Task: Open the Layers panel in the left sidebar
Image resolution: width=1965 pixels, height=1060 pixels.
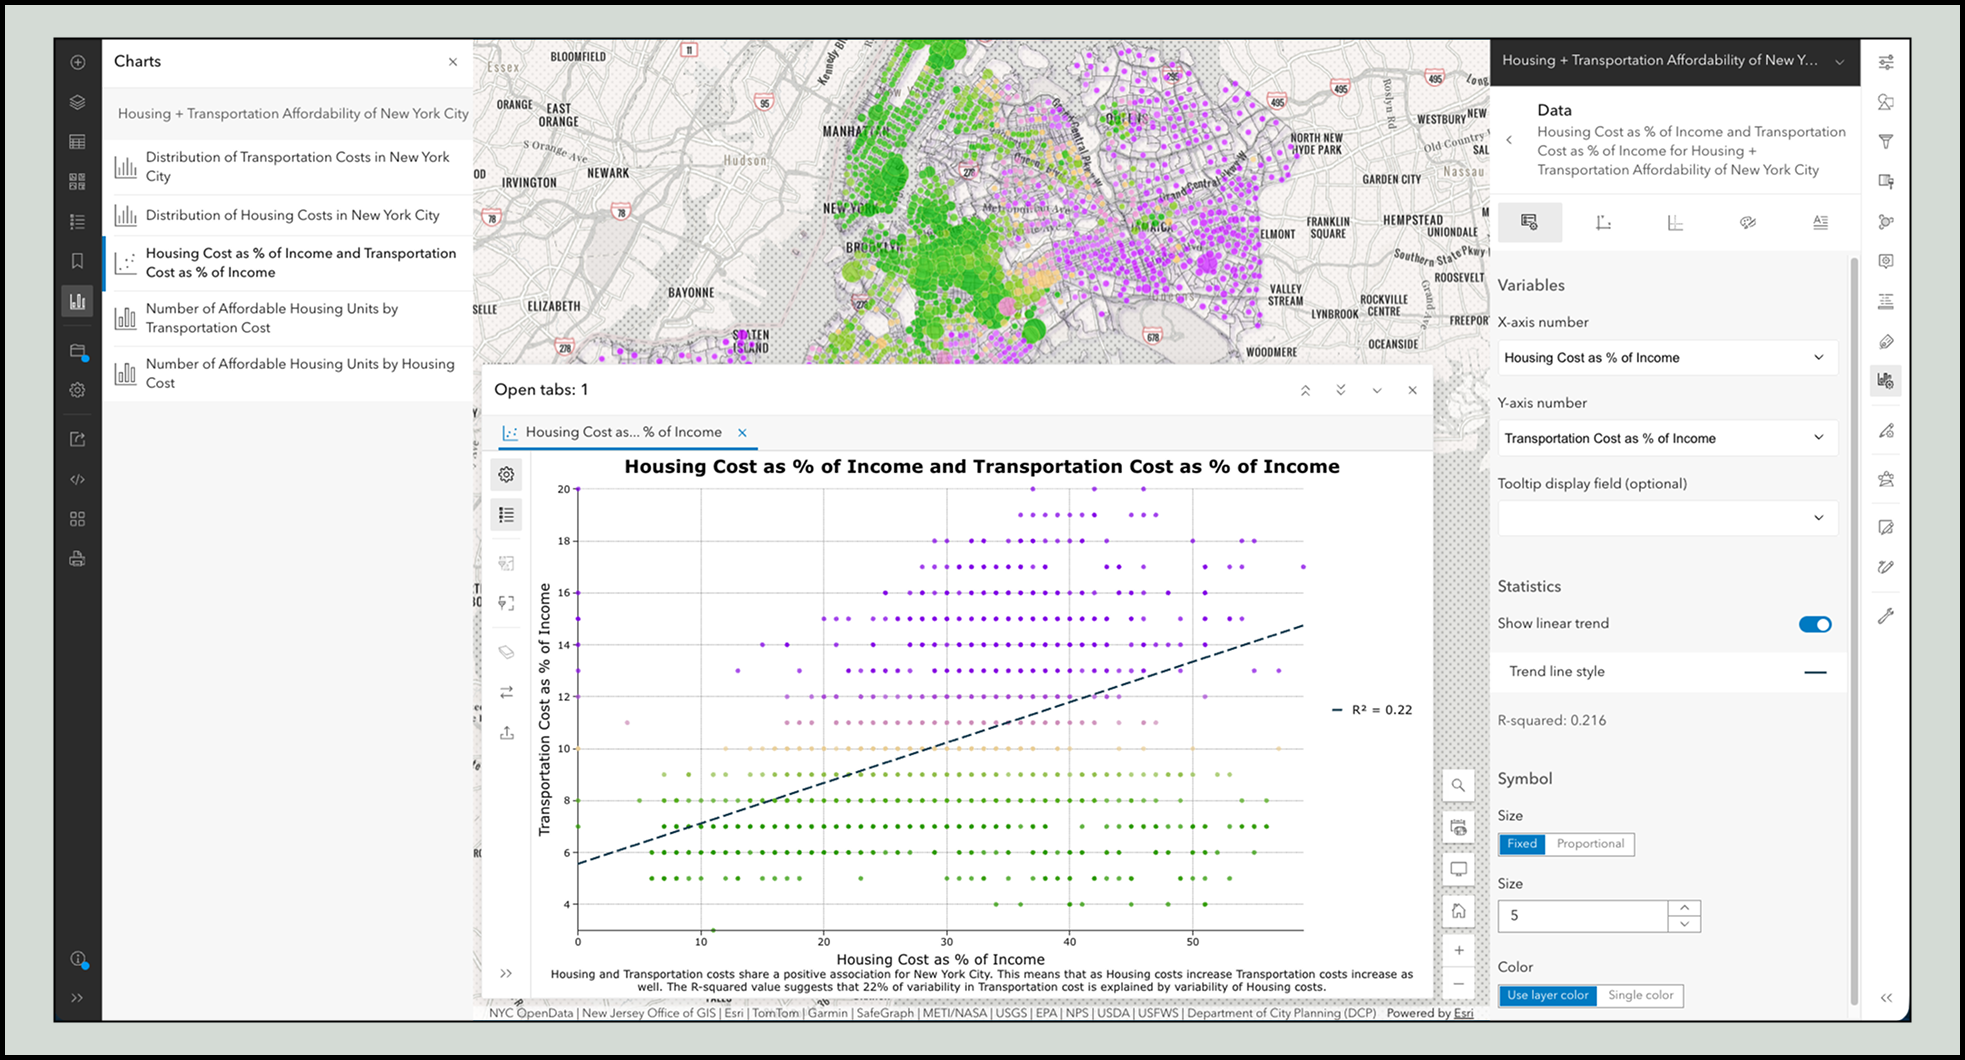Action: point(77,102)
